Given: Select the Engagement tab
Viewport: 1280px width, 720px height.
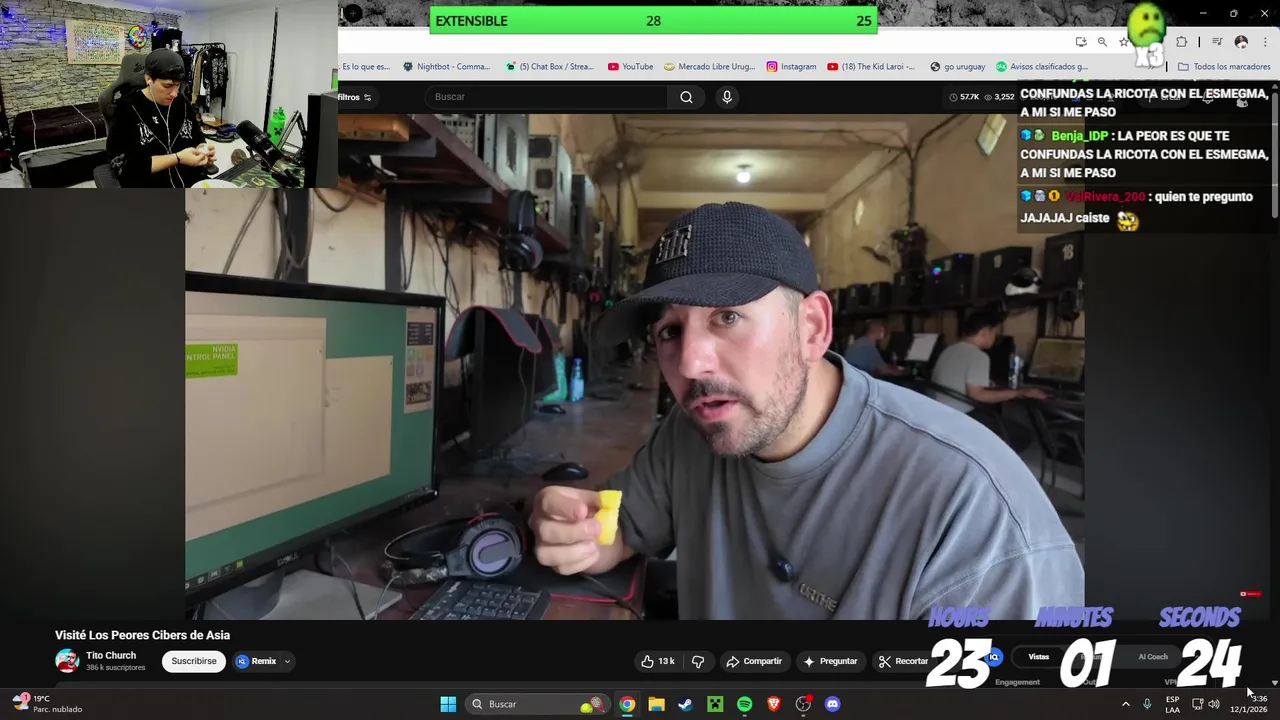Looking at the screenshot, I should [1017, 682].
